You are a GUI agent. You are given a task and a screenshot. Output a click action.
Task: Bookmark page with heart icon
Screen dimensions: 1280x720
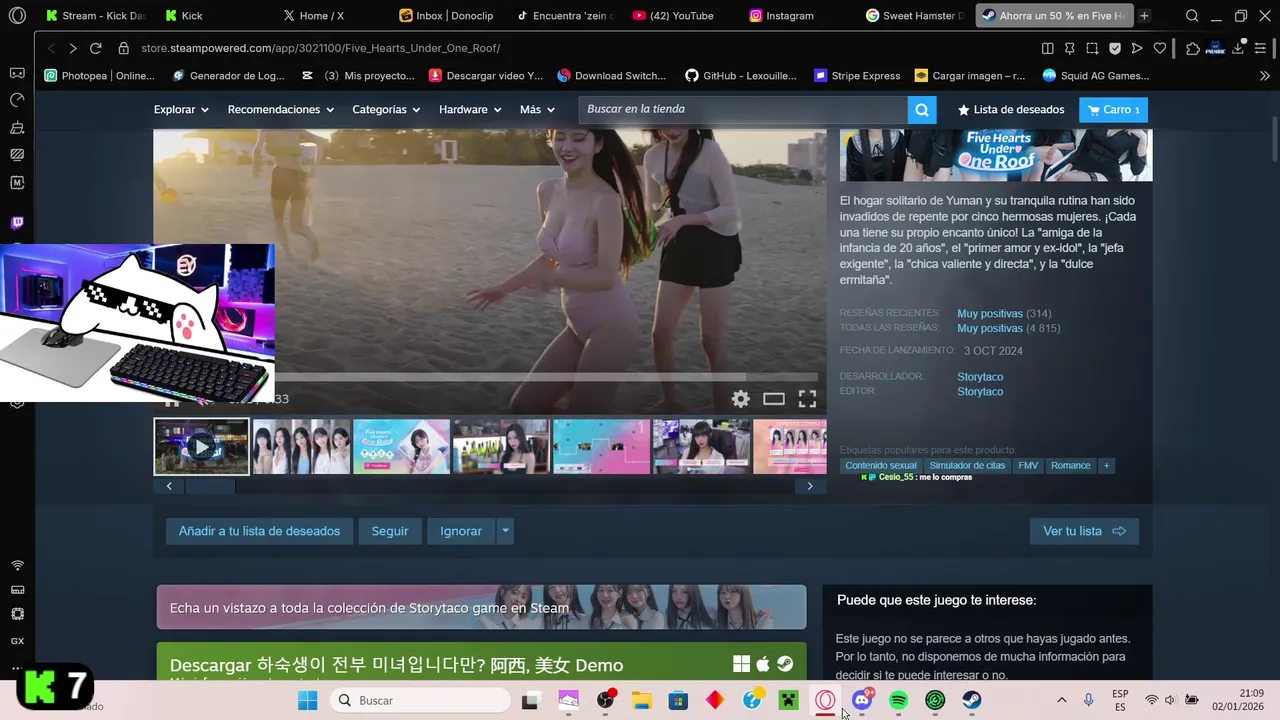pyautogui.click(x=1160, y=48)
